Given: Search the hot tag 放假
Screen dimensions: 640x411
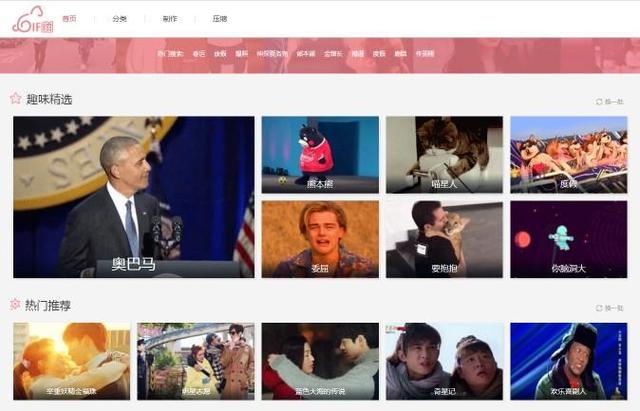Looking at the screenshot, I should tap(220, 53).
